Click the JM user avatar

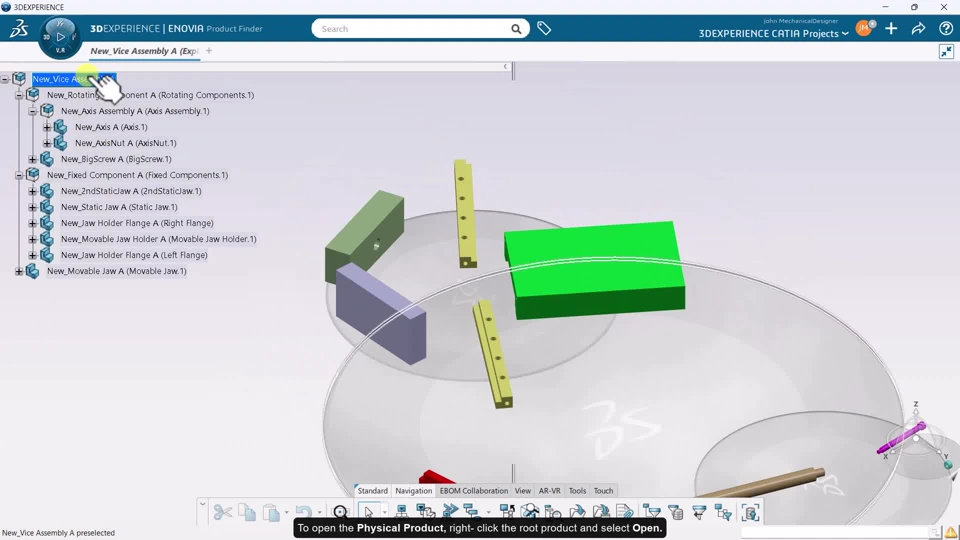point(864,28)
